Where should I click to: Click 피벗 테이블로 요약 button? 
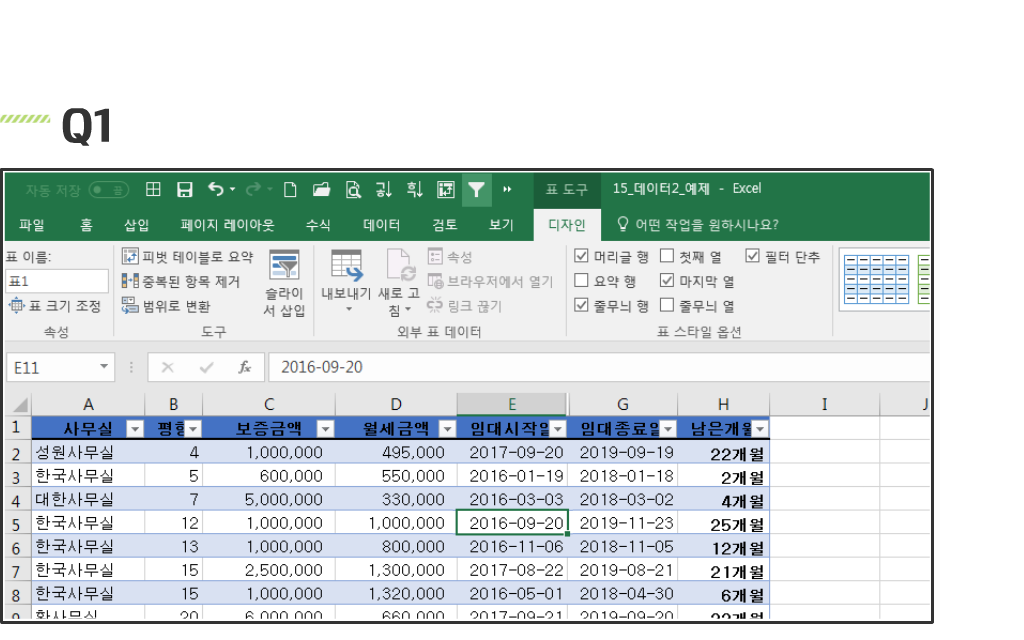pos(187,257)
